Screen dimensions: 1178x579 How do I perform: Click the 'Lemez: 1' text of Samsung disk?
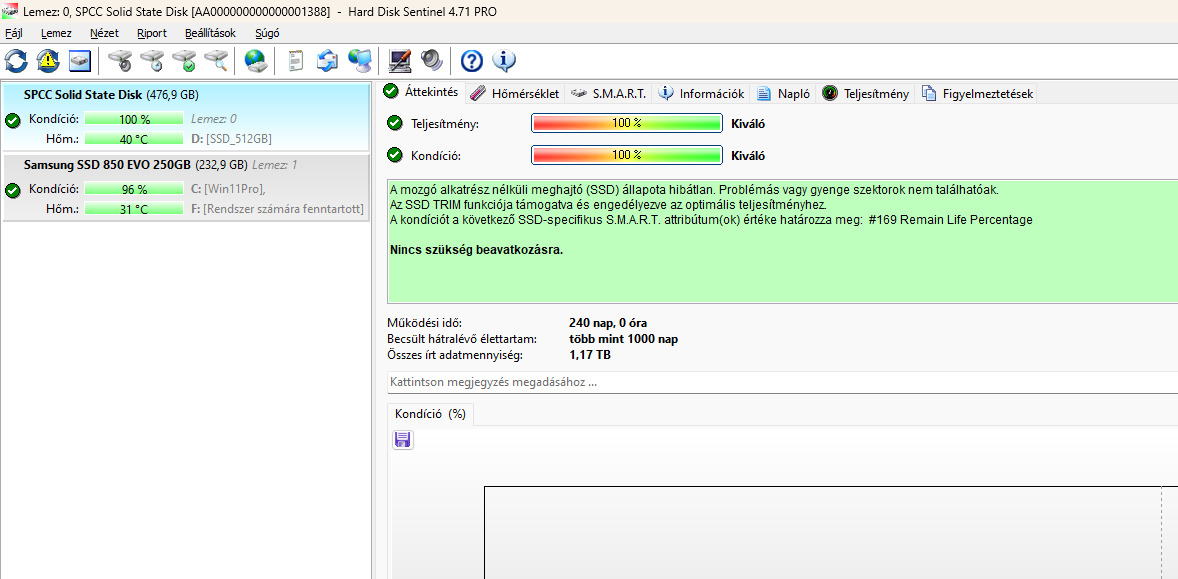click(x=275, y=164)
